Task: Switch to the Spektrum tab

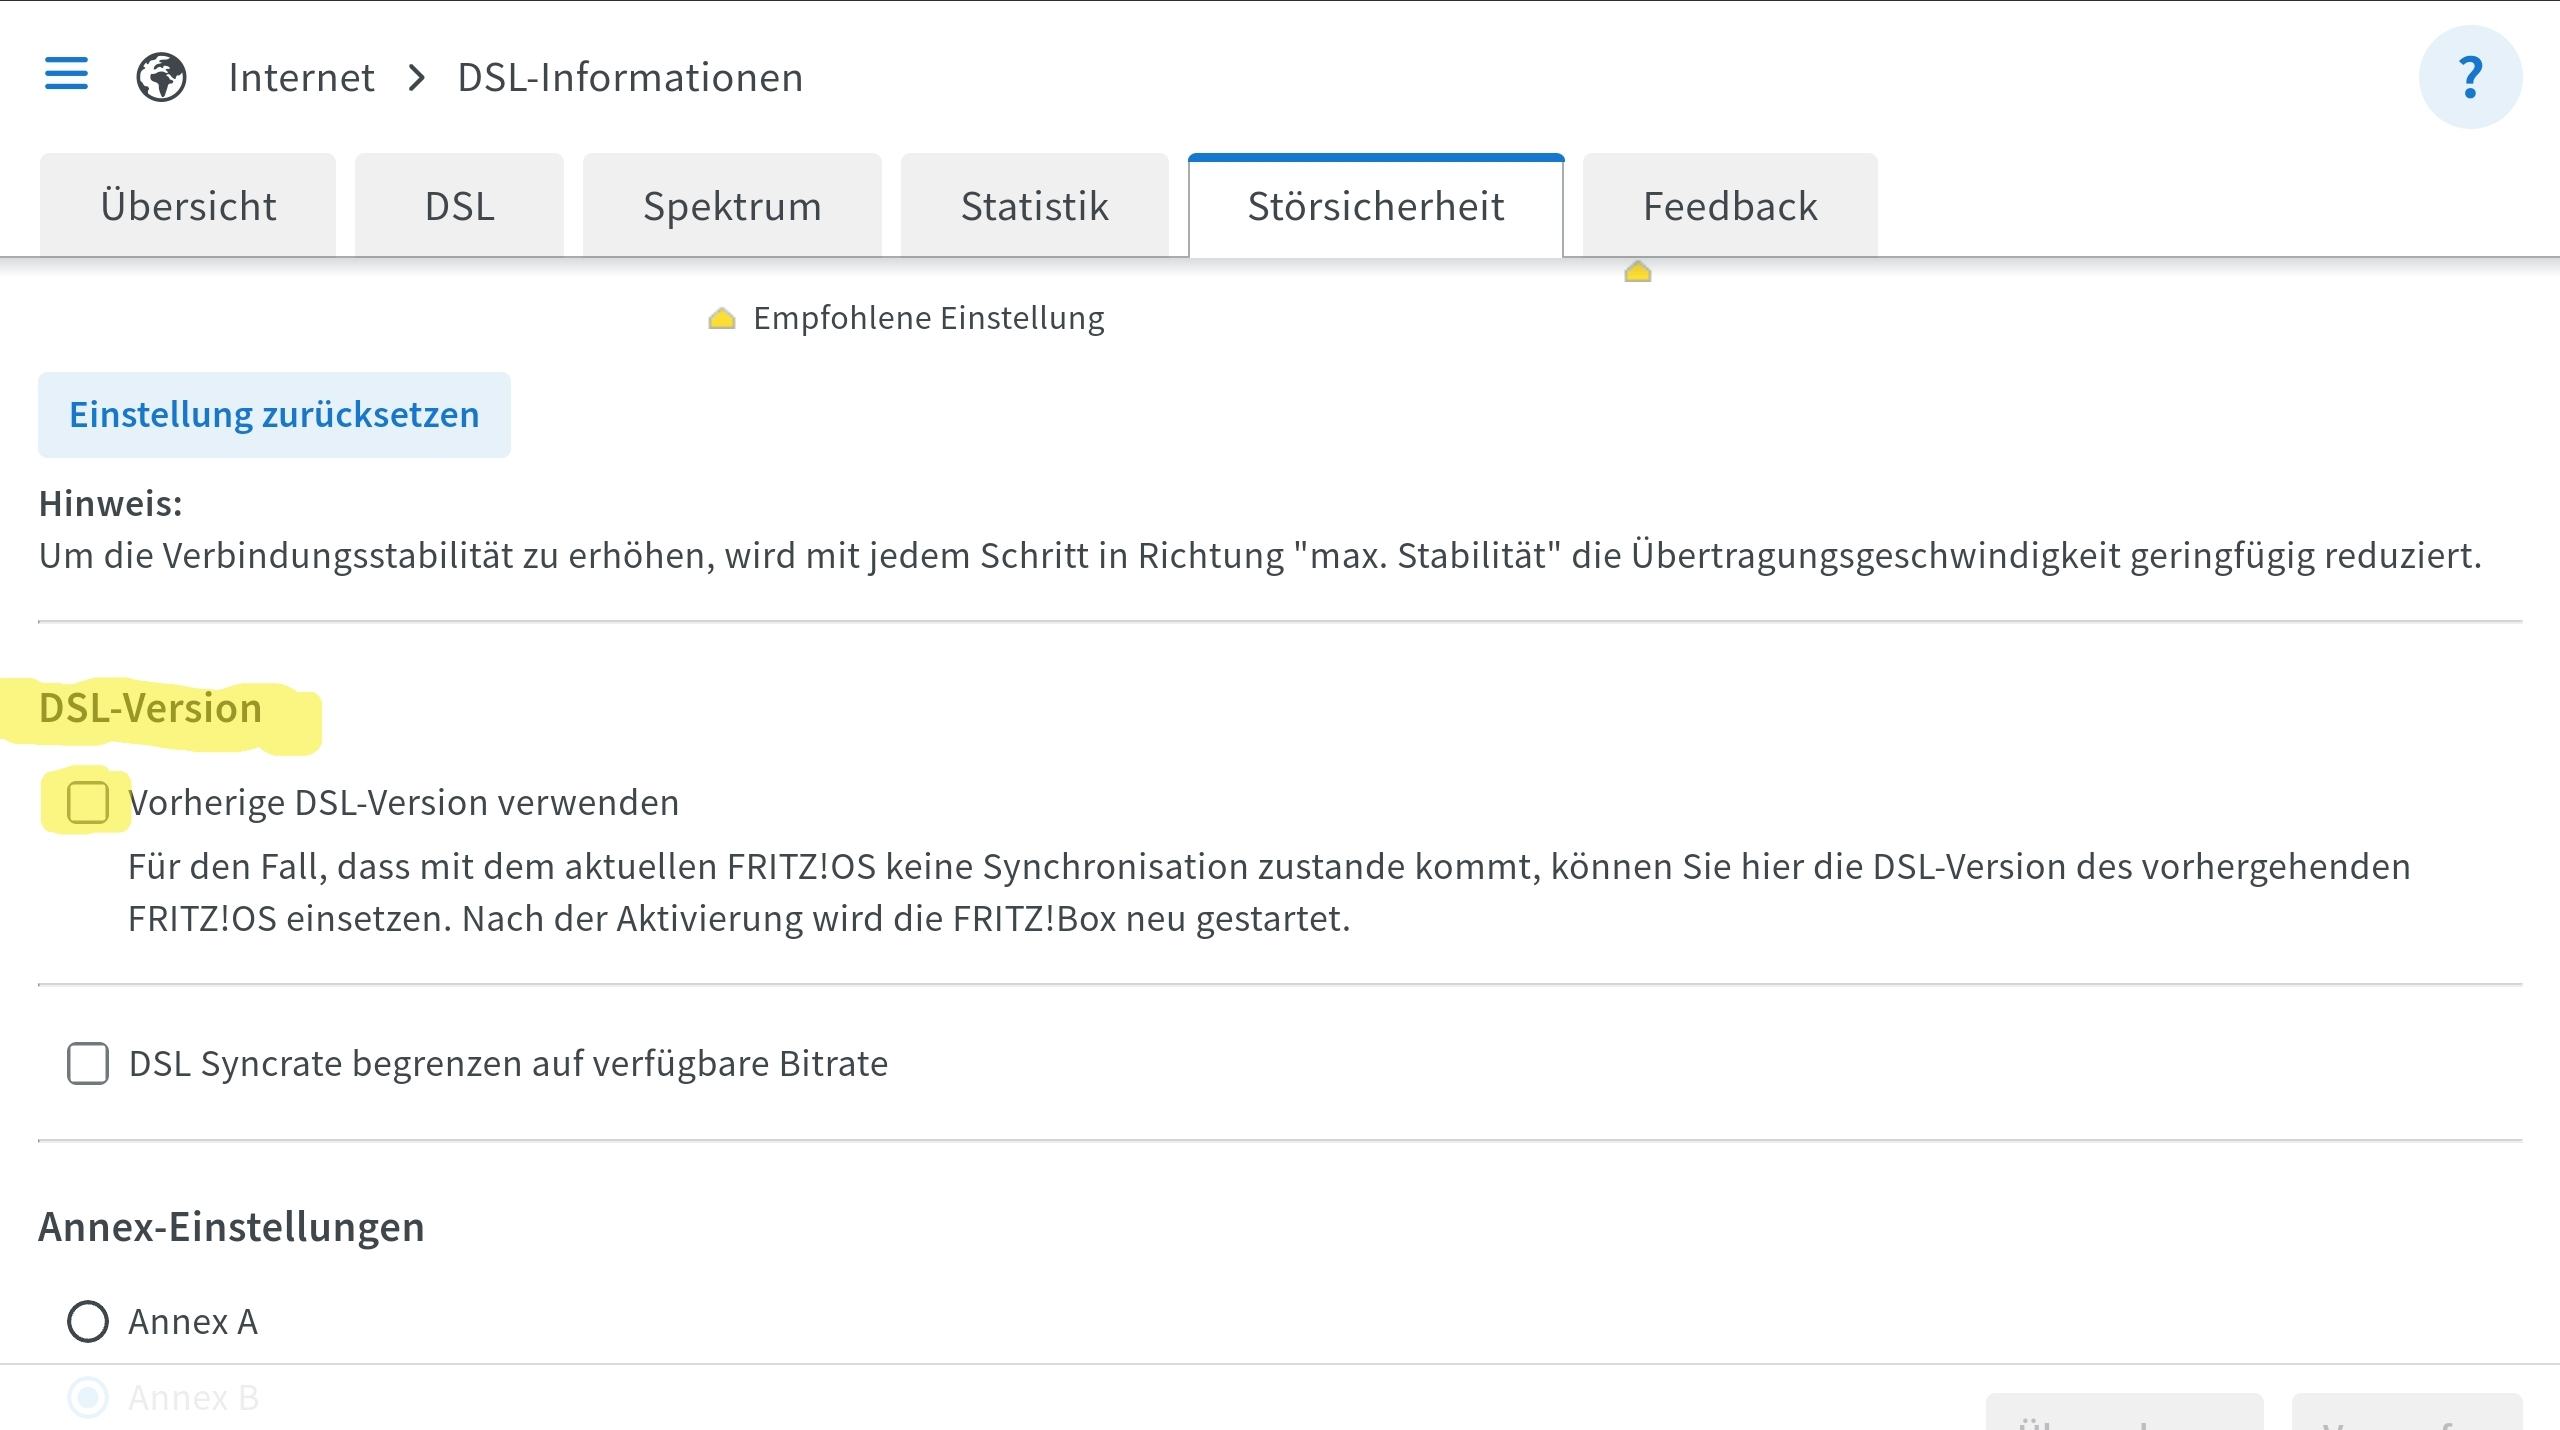Action: [732, 206]
